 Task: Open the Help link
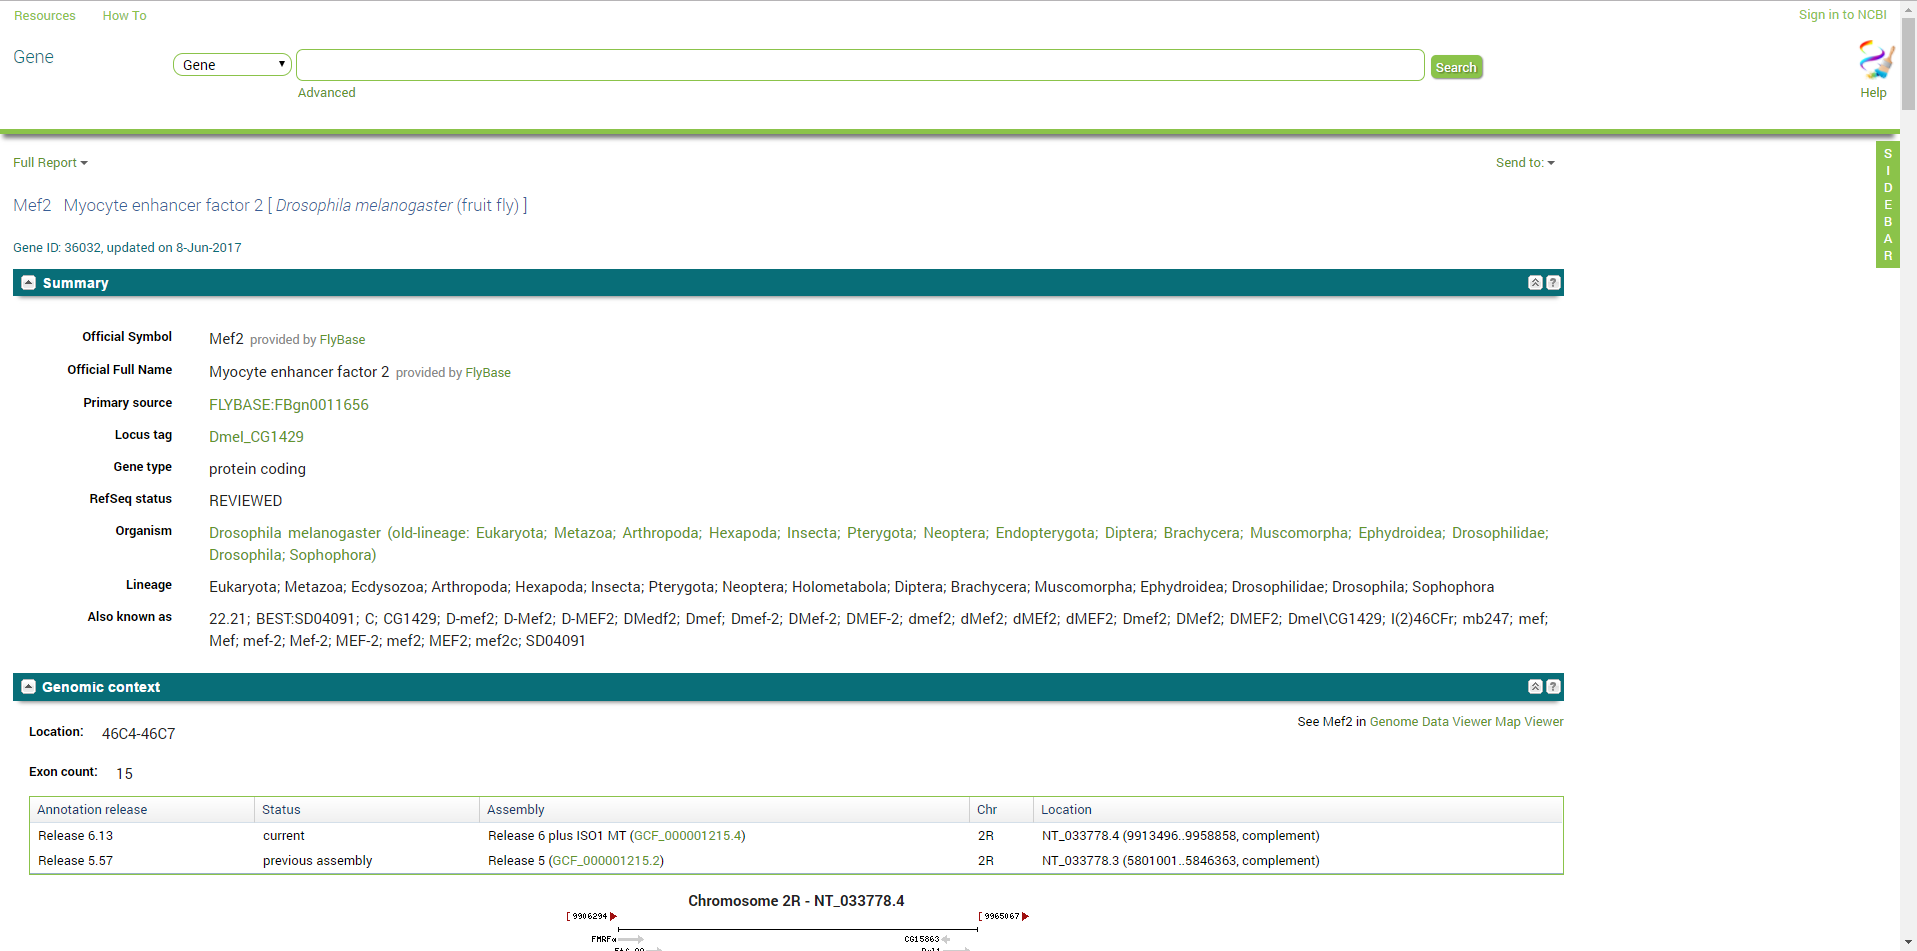tap(1873, 93)
